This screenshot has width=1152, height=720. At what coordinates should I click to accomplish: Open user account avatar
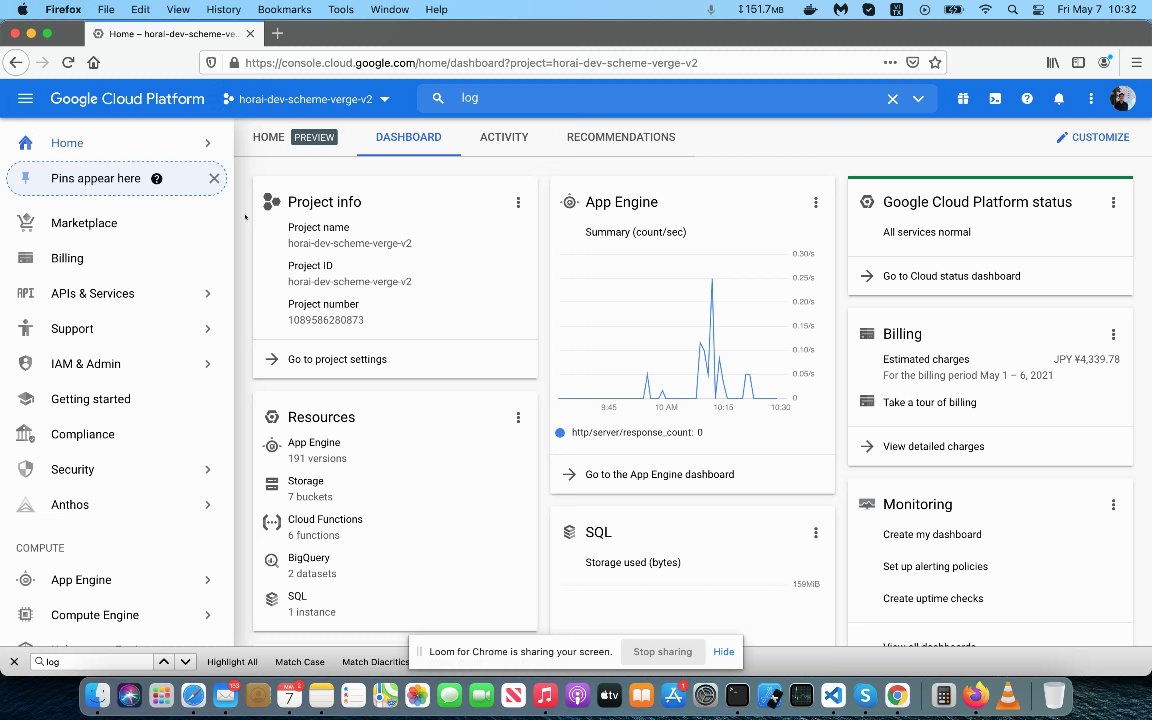tap(1122, 98)
